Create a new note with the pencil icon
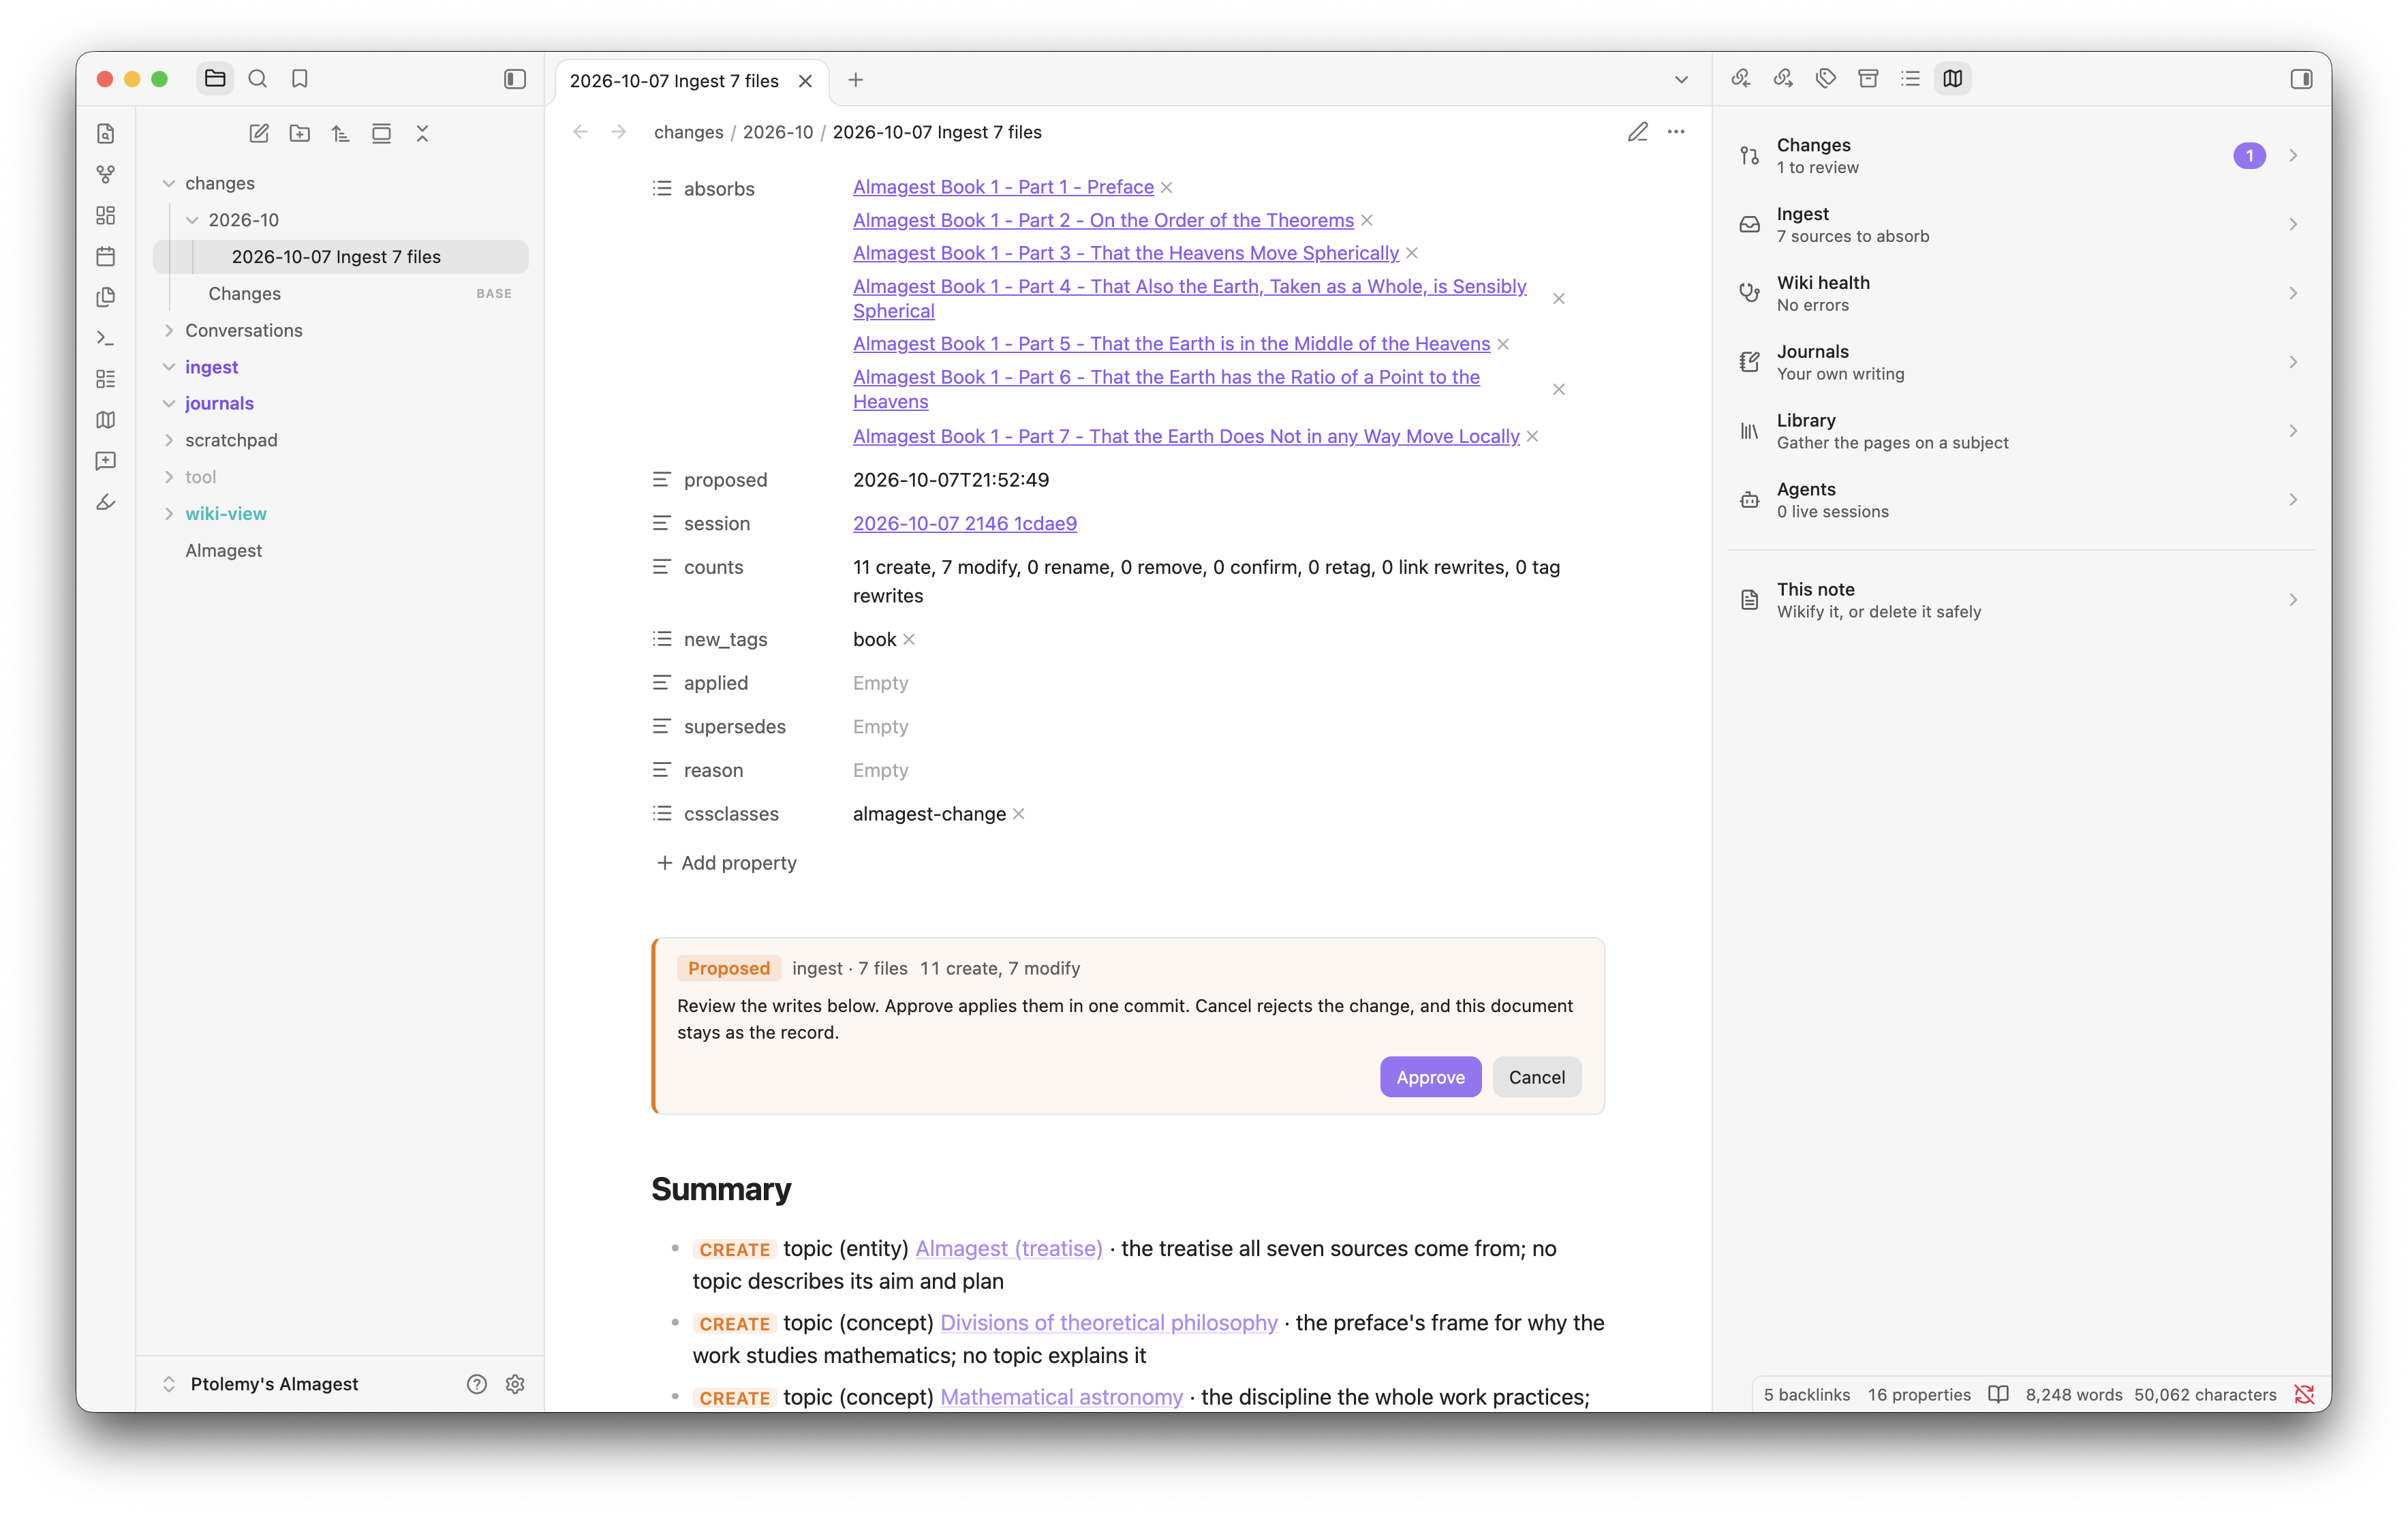2408x1513 pixels. point(258,133)
